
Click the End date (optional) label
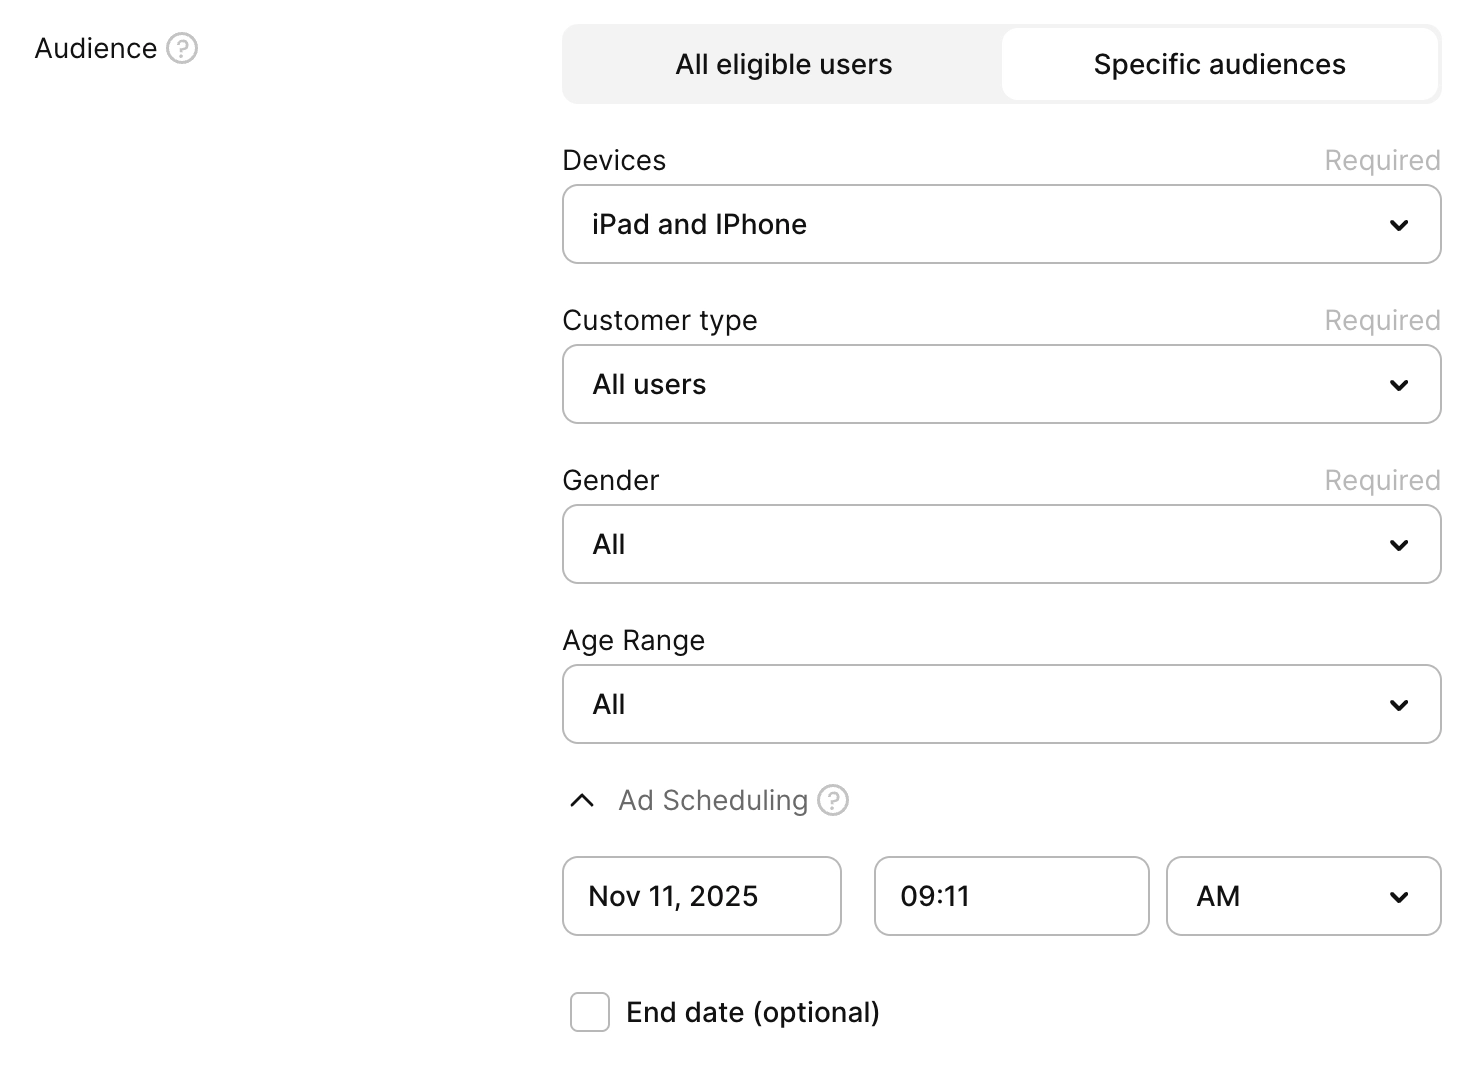point(752,1012)
